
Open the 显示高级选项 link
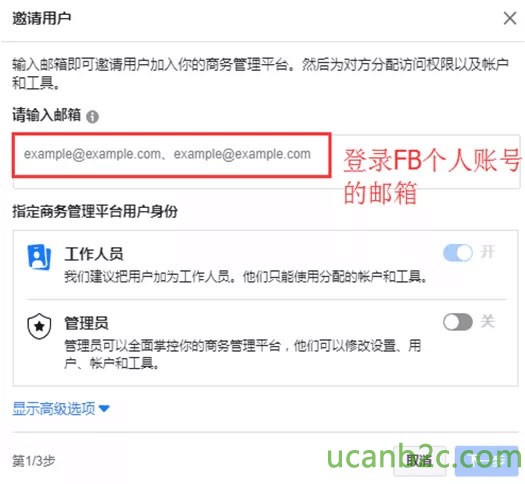[x=54, y=408]
